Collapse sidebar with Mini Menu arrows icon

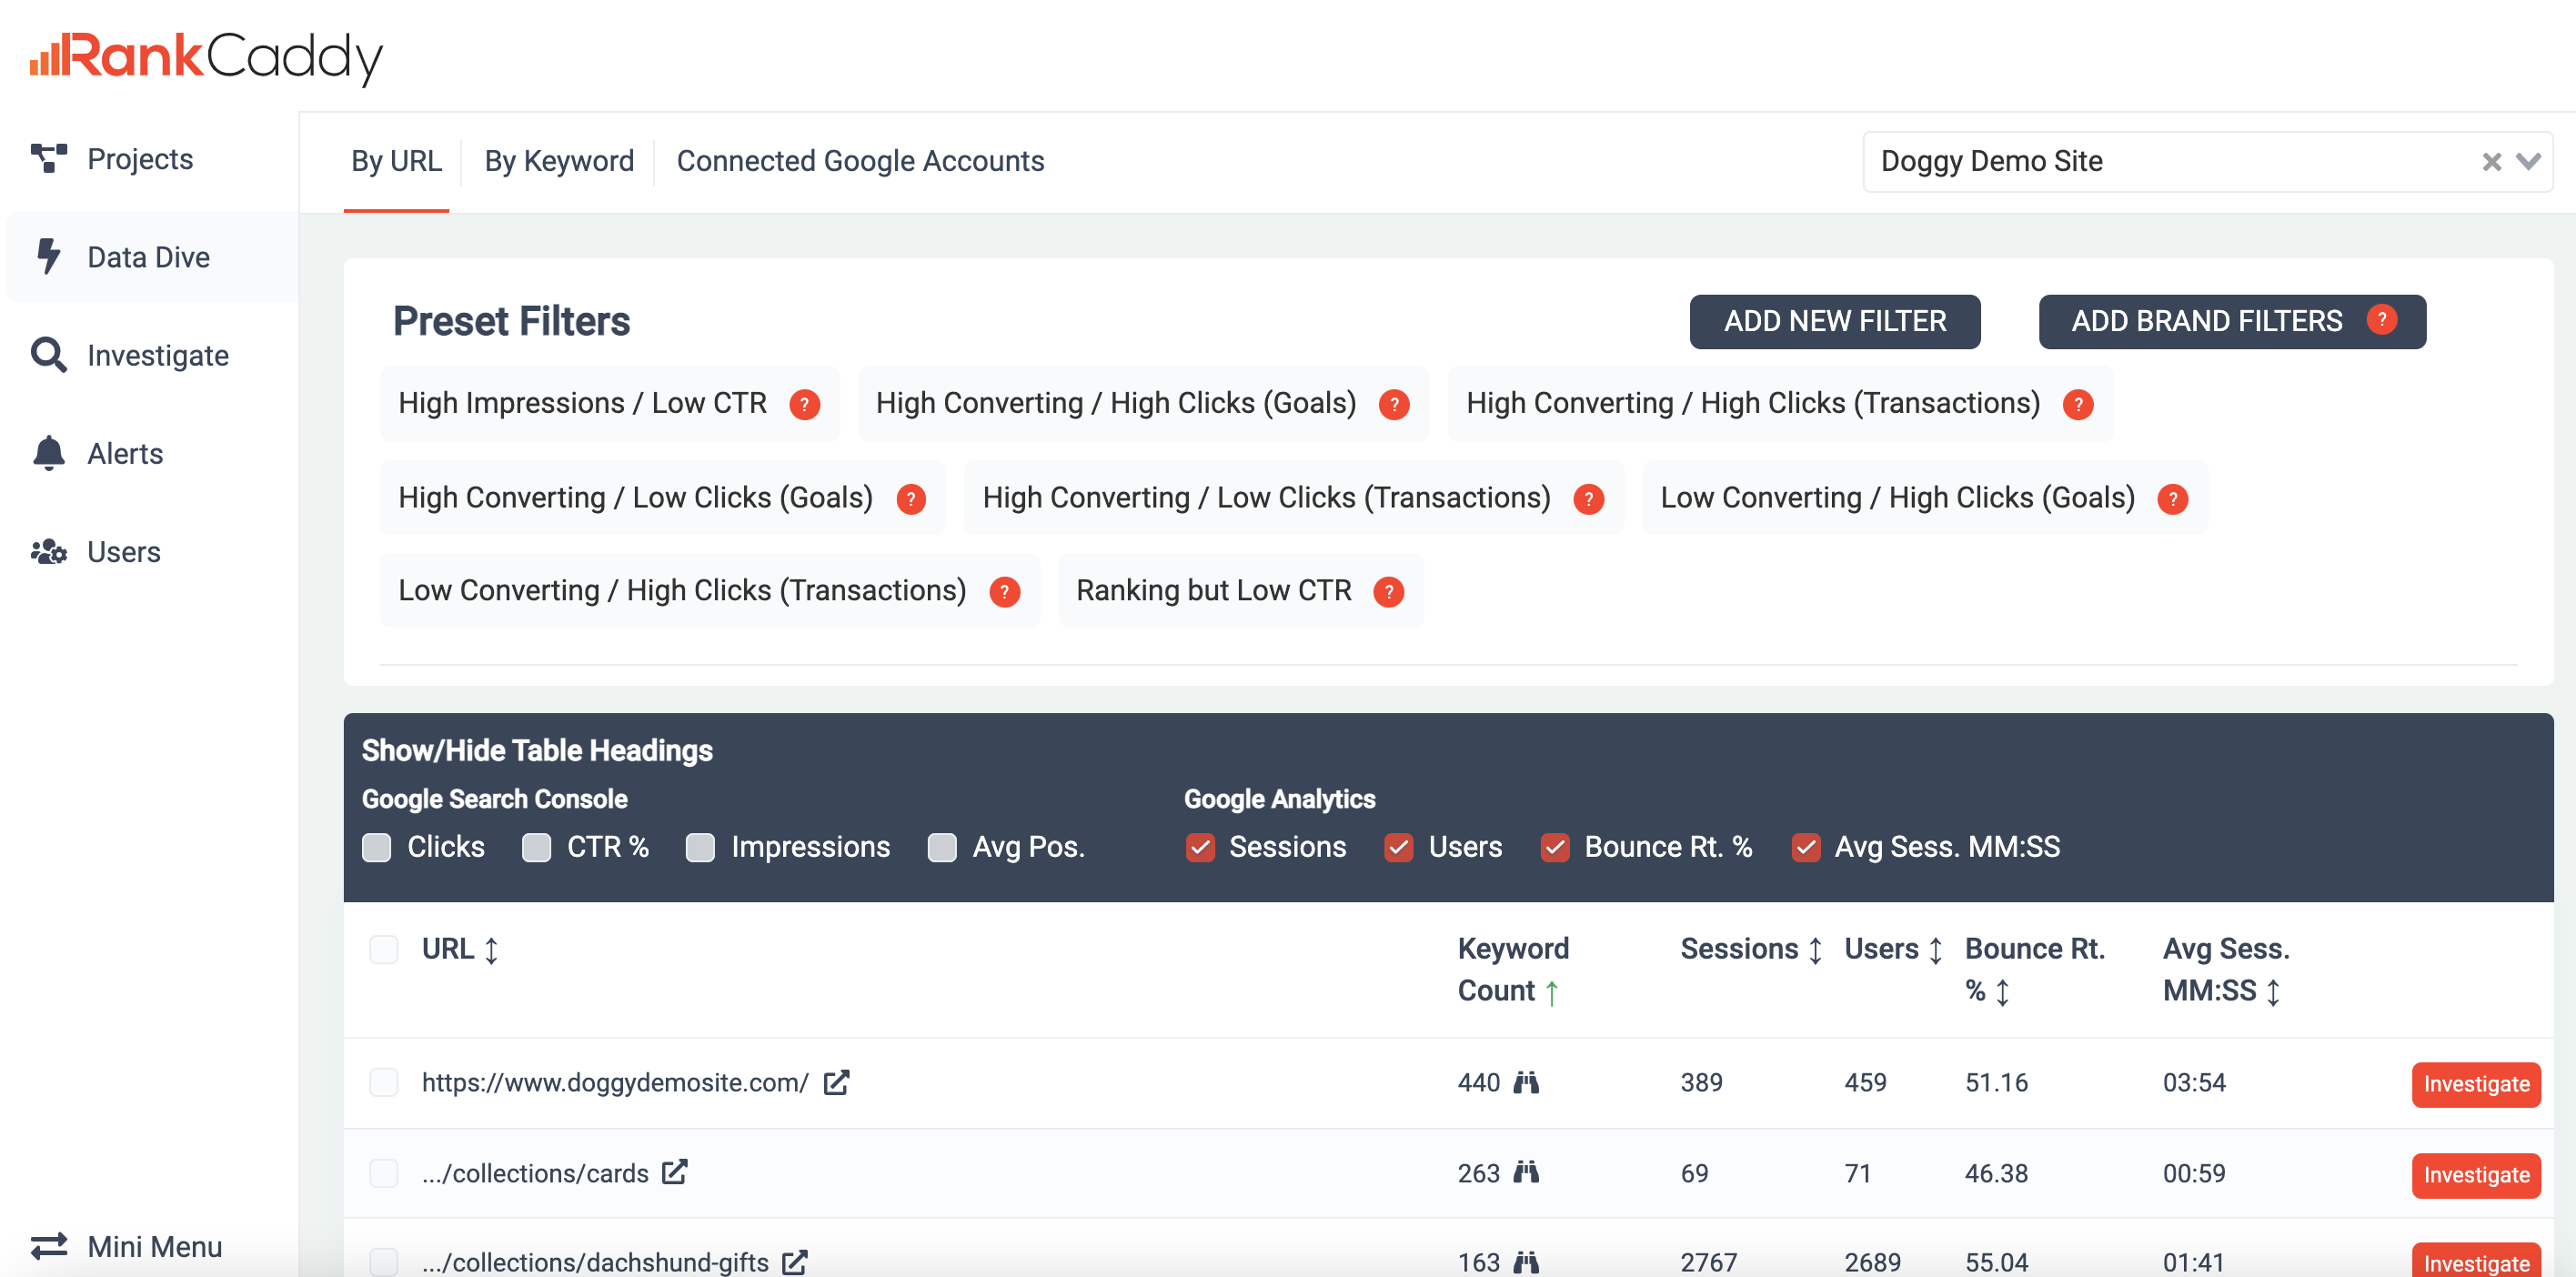[x=48, y=1246]
